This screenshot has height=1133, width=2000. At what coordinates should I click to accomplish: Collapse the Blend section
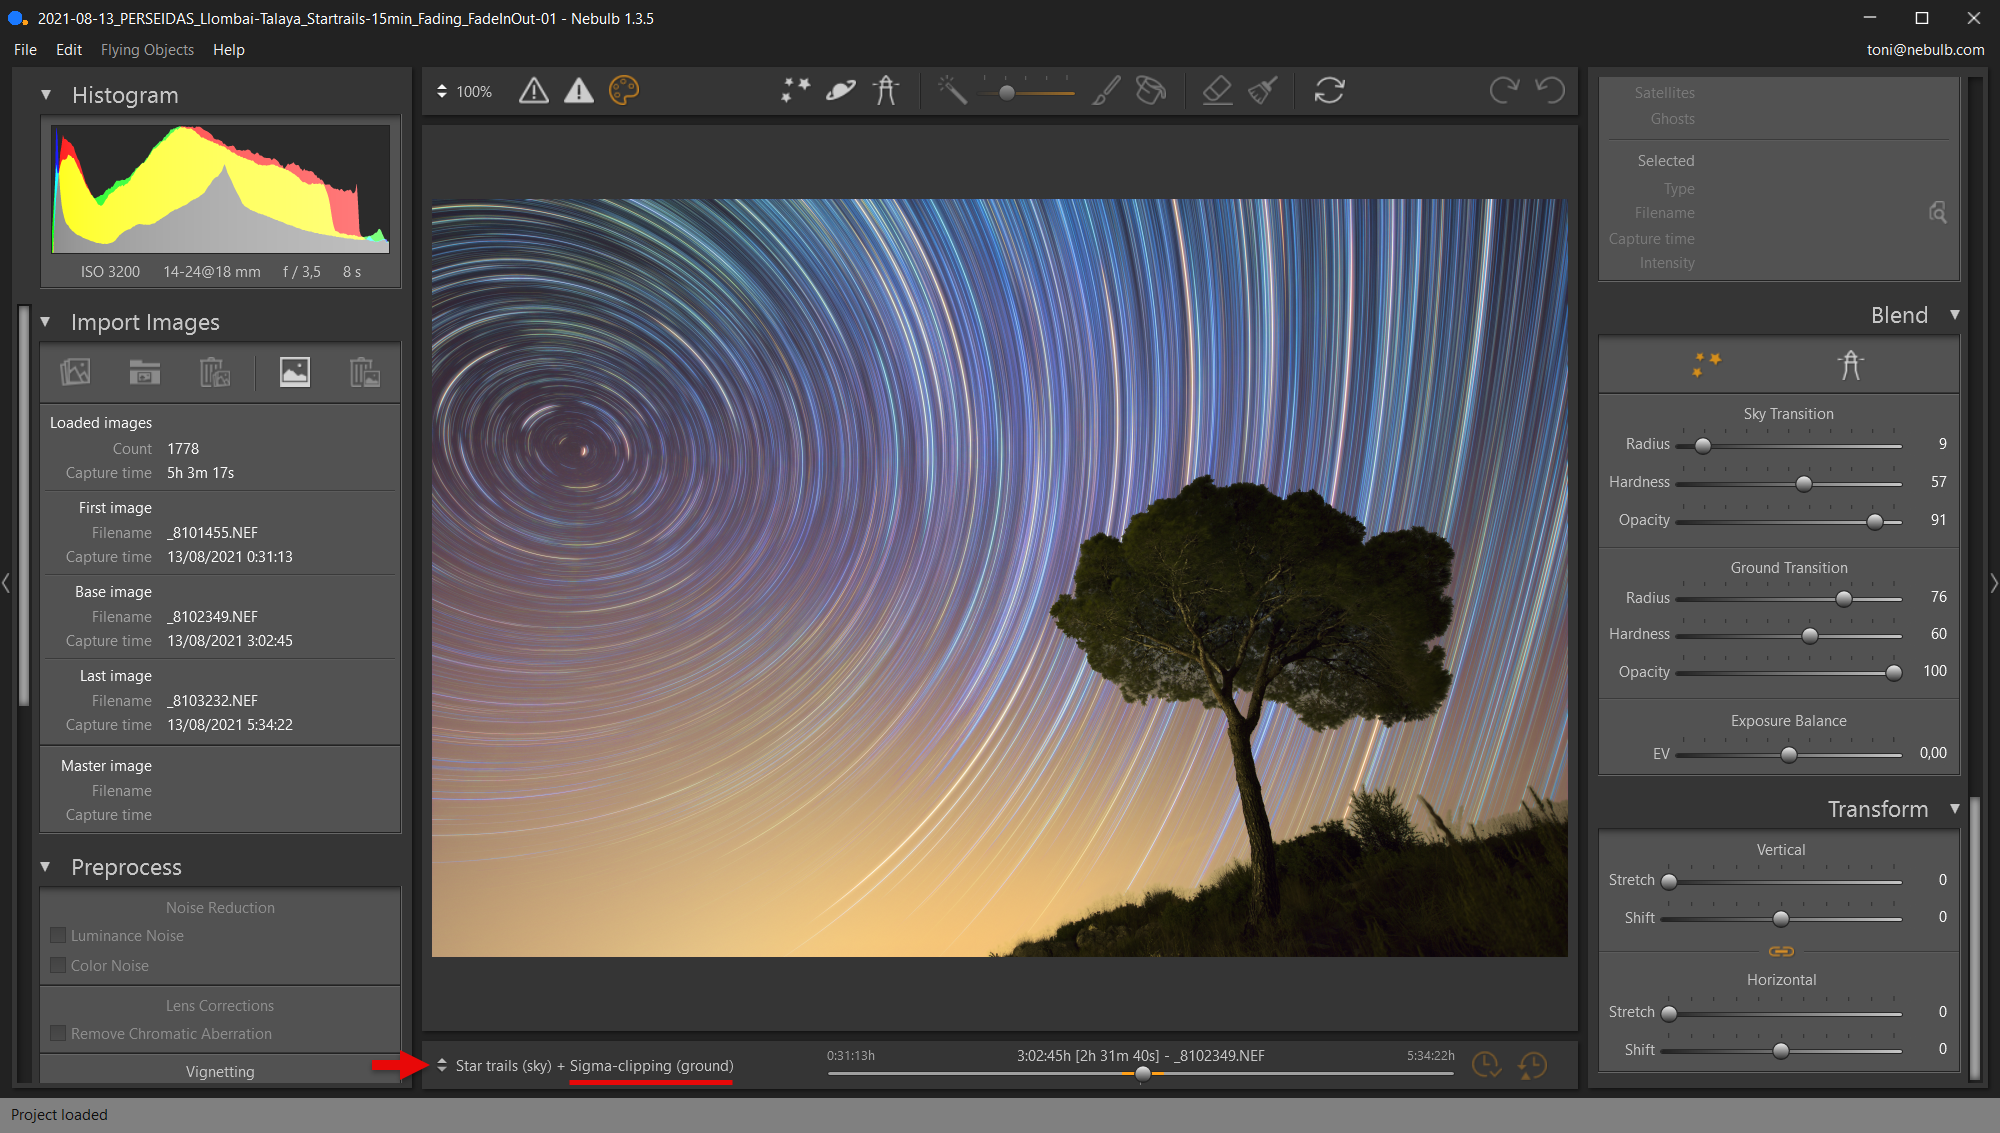tap(1955, 315)
